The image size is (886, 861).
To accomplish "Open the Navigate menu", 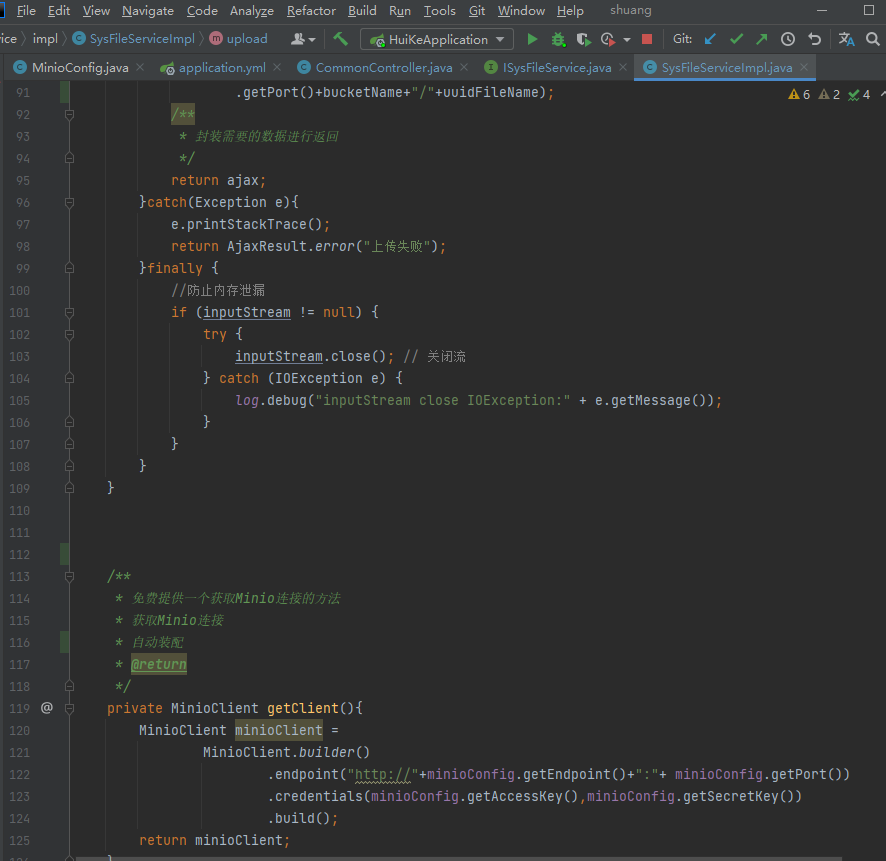I will (x=147, y=11).
